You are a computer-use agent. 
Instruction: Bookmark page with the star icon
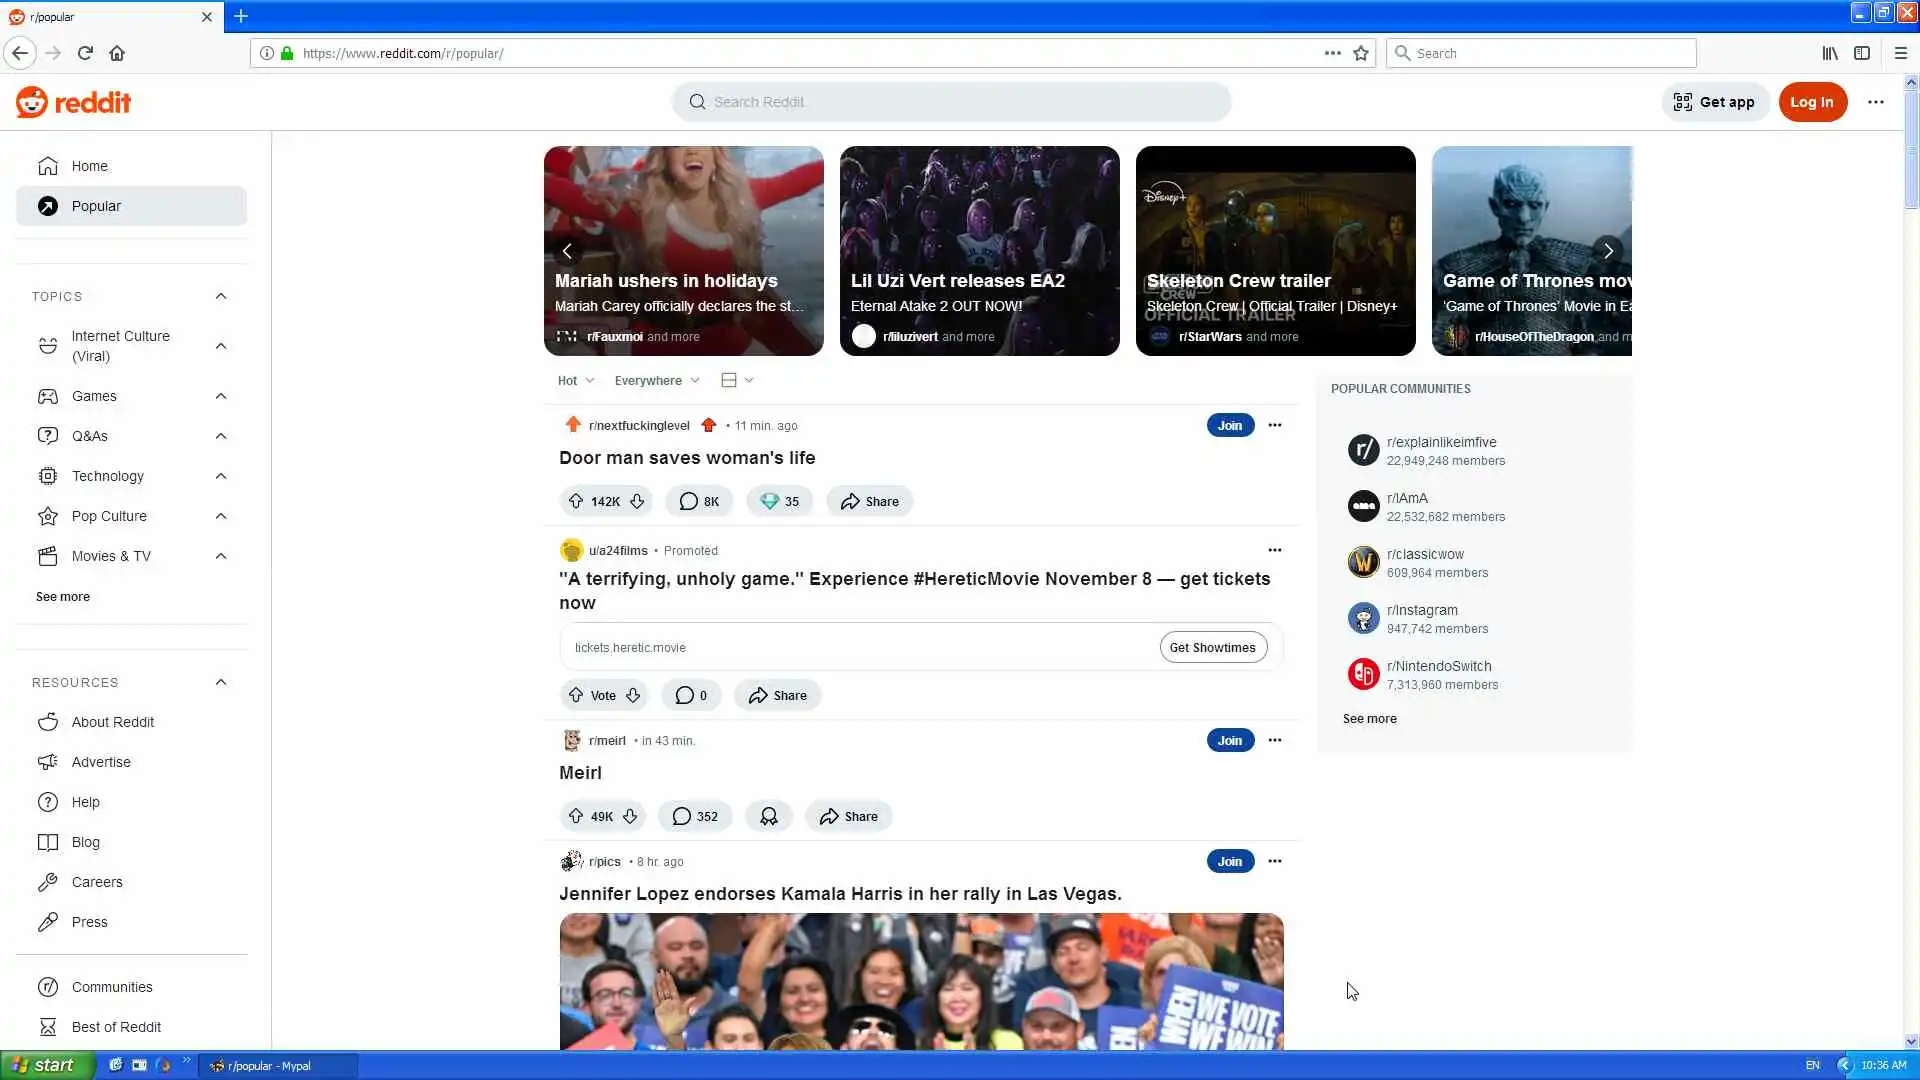pos(1361,53)
